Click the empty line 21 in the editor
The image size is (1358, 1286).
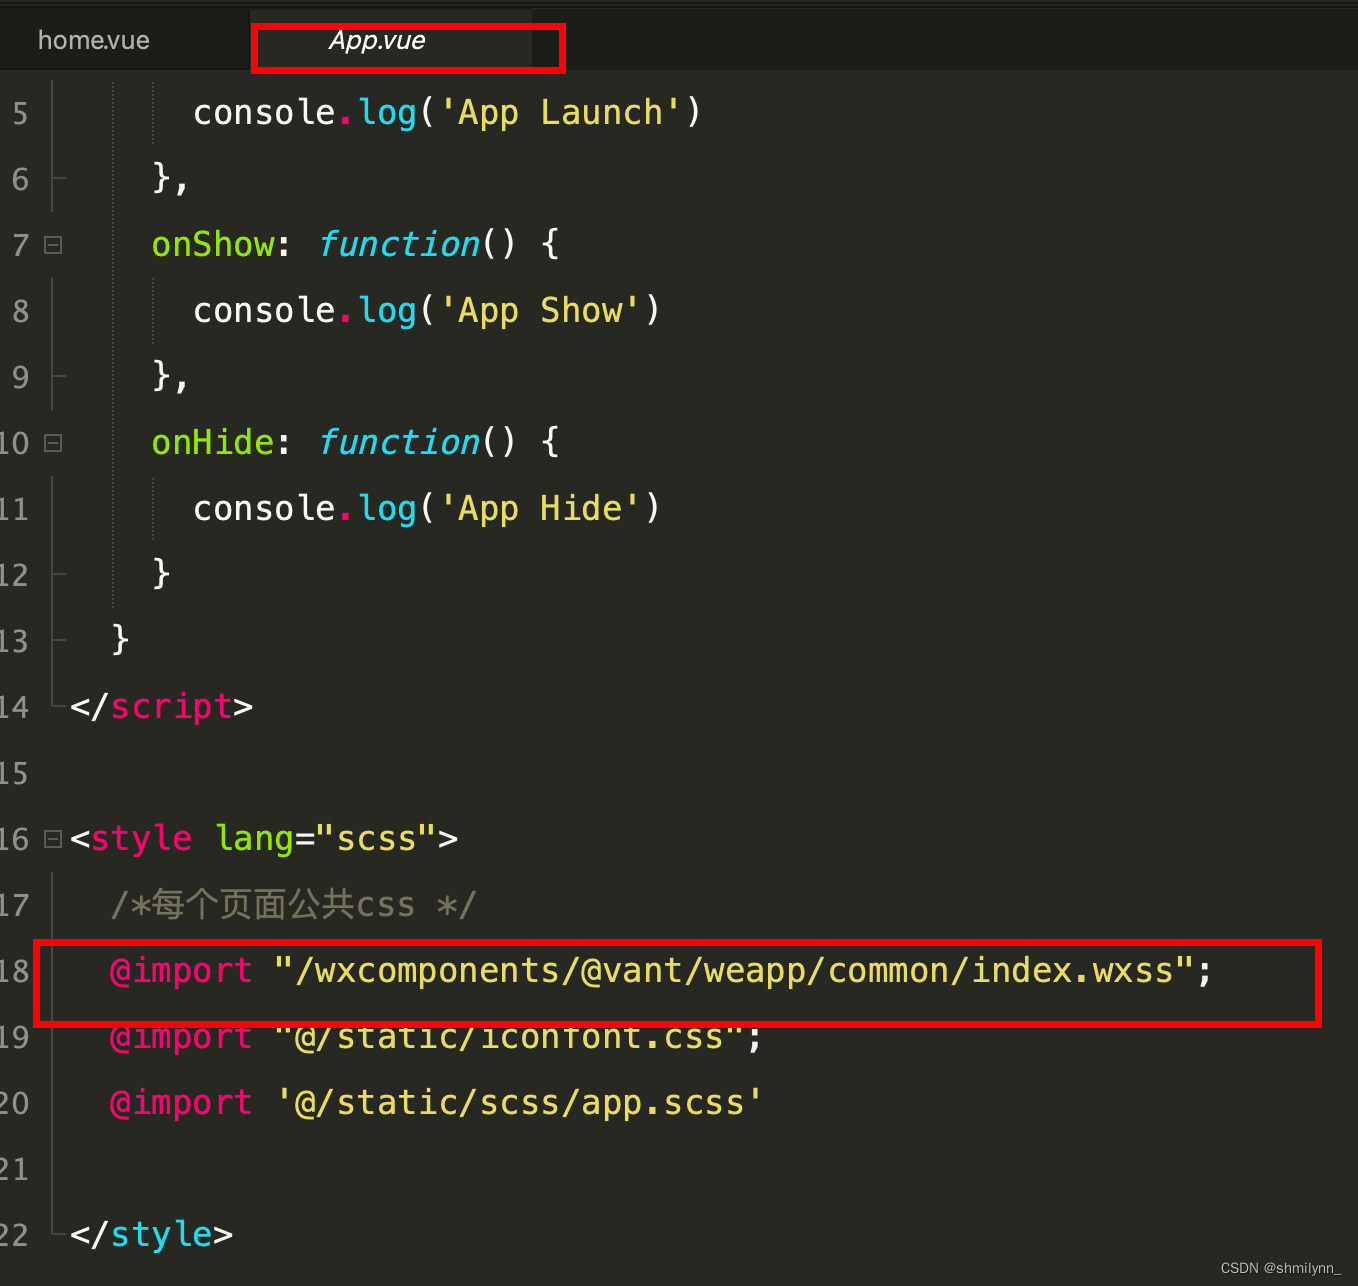(x=400, y=1169)
